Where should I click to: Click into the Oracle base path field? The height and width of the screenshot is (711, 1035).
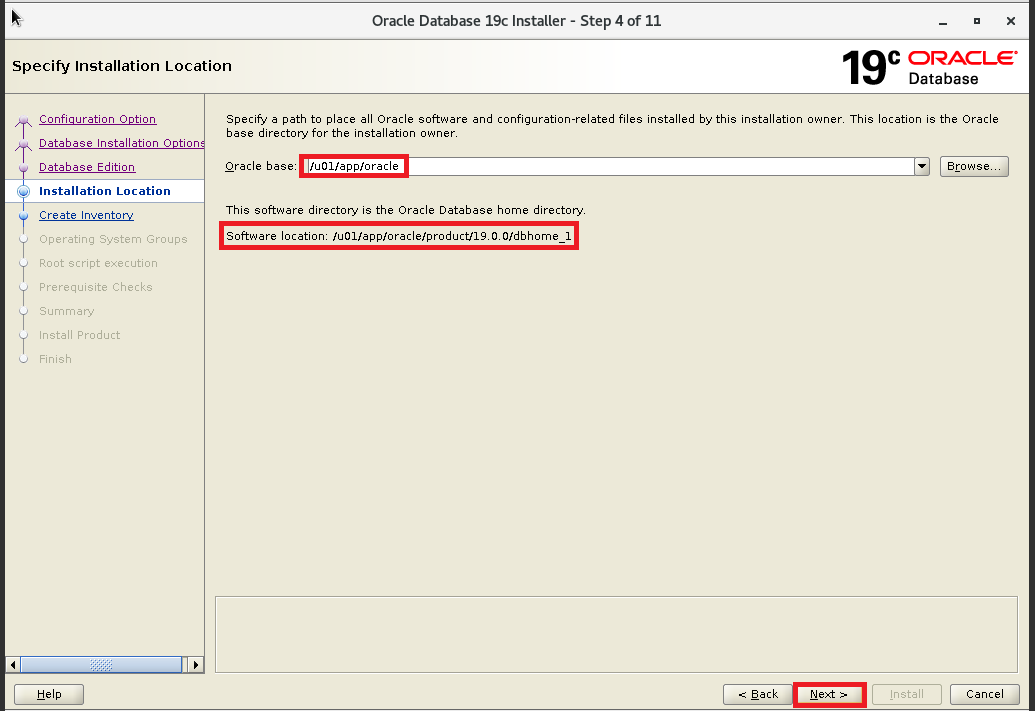609,166
